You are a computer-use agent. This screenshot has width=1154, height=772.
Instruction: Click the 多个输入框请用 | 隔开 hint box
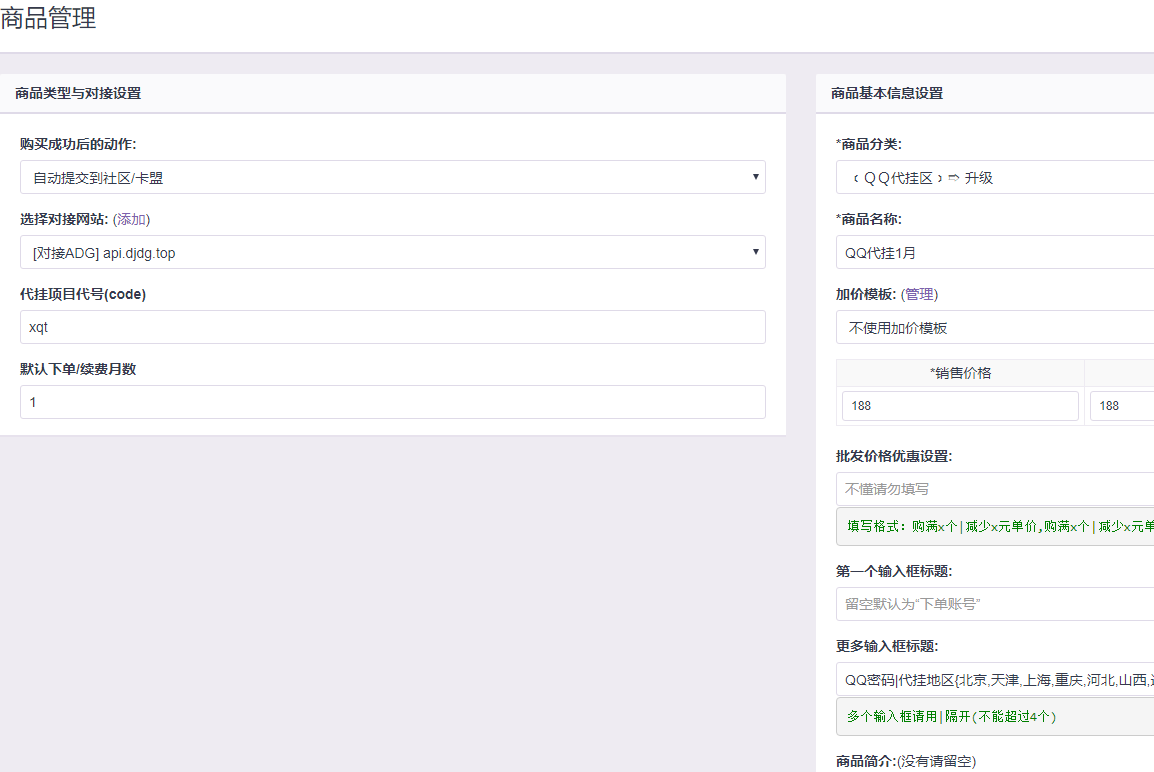click(x=951, y=716)
